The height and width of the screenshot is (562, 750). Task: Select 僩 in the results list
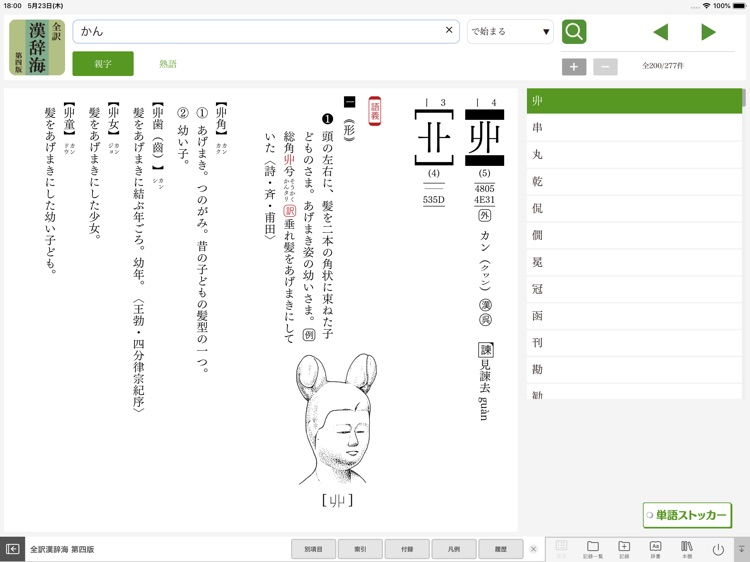634,235
